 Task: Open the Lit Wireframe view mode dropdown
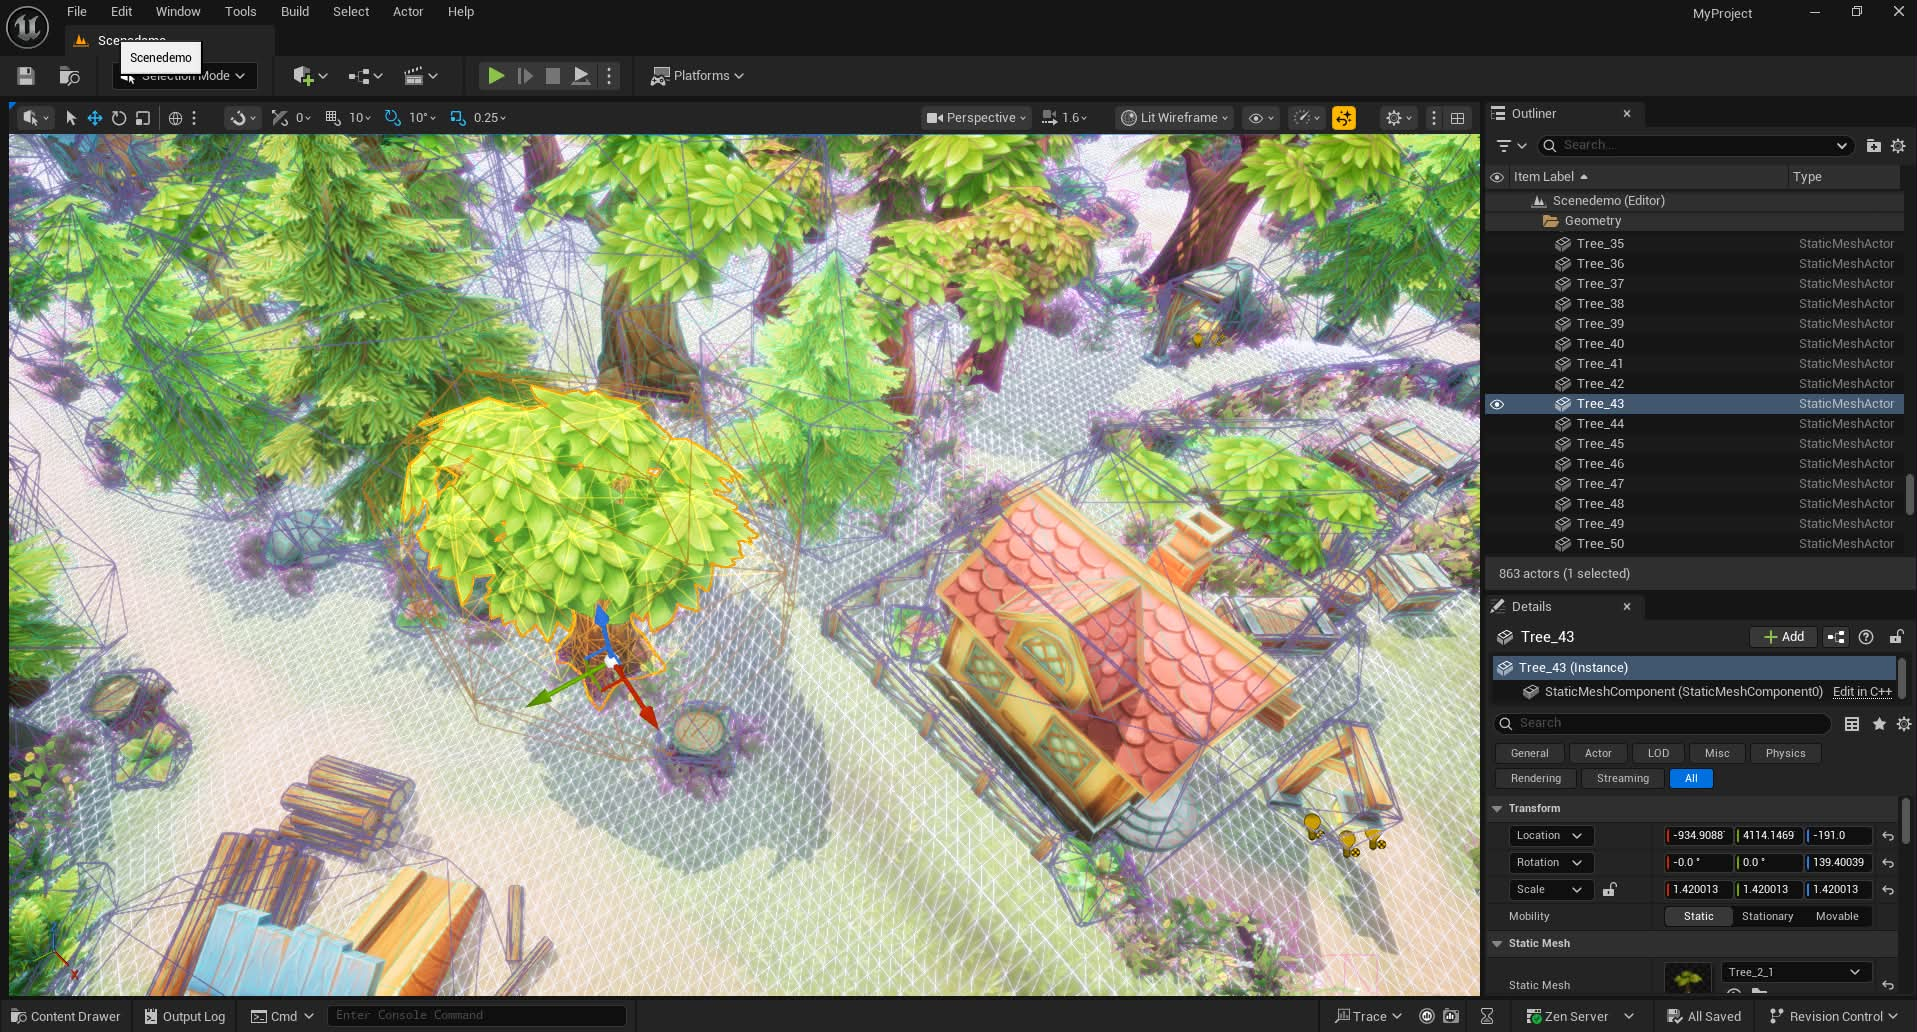point(1175,118)
